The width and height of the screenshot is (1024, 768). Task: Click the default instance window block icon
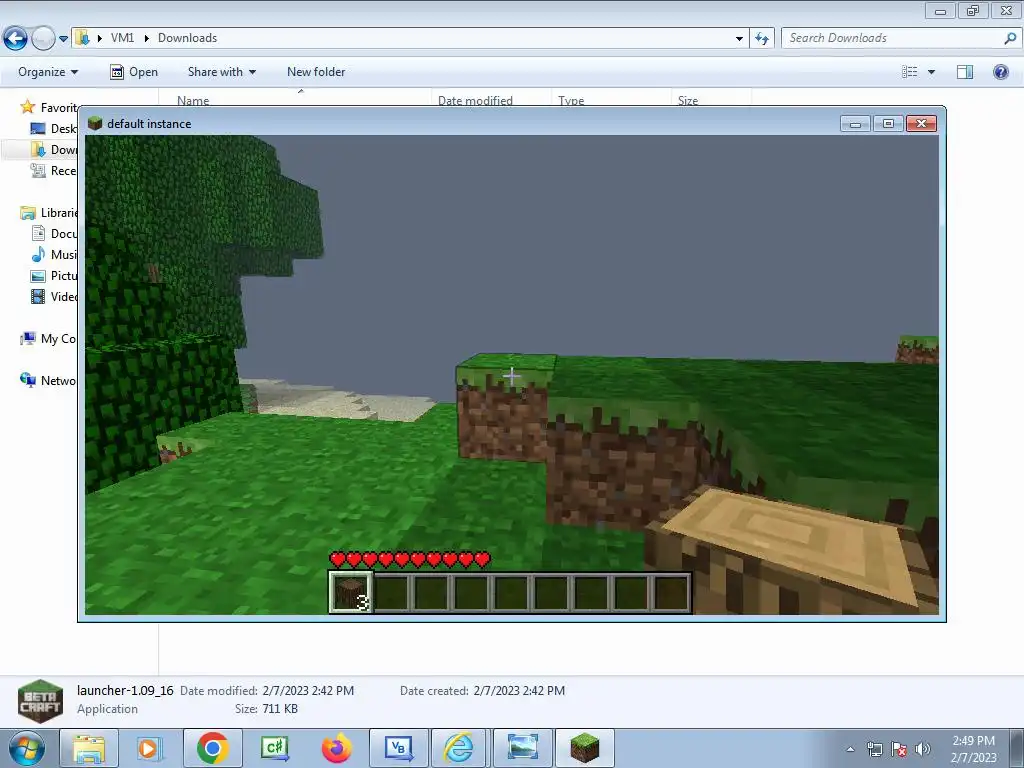click(95, 123)
